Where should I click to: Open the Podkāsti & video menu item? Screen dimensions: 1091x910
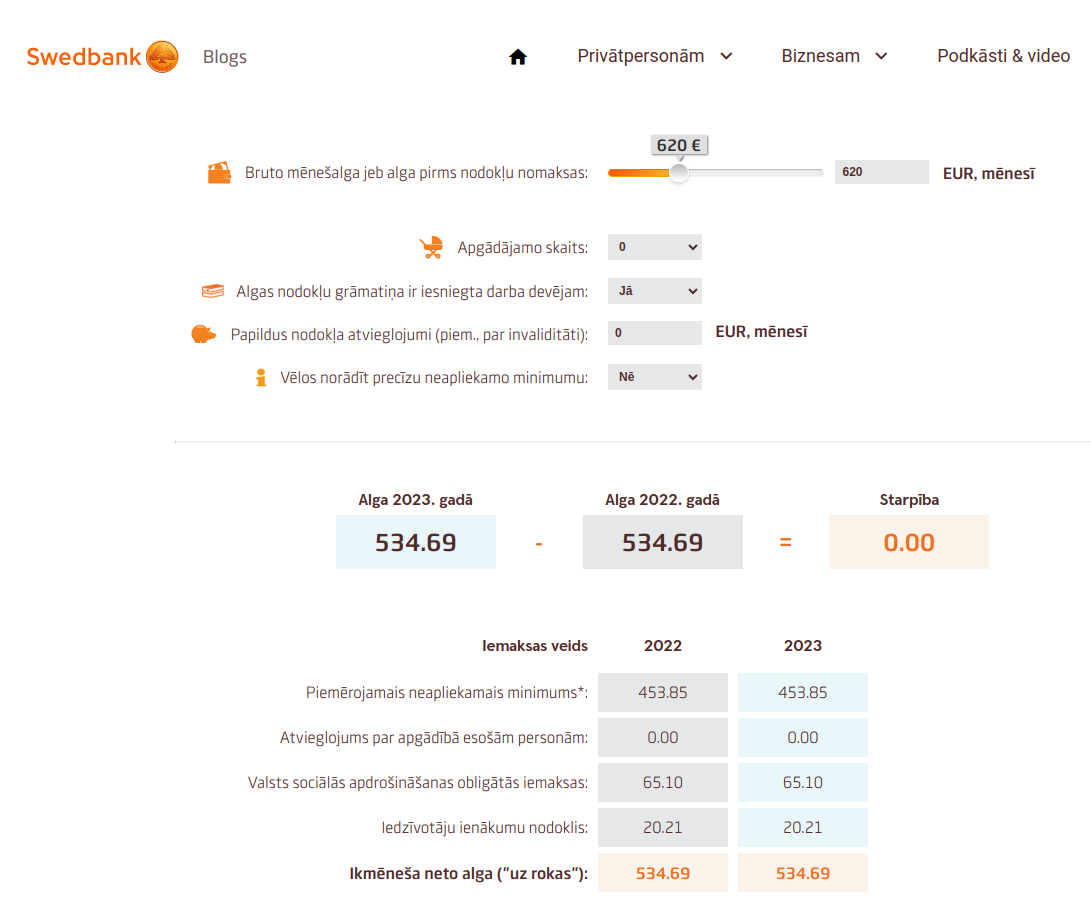pos(1003,56)
